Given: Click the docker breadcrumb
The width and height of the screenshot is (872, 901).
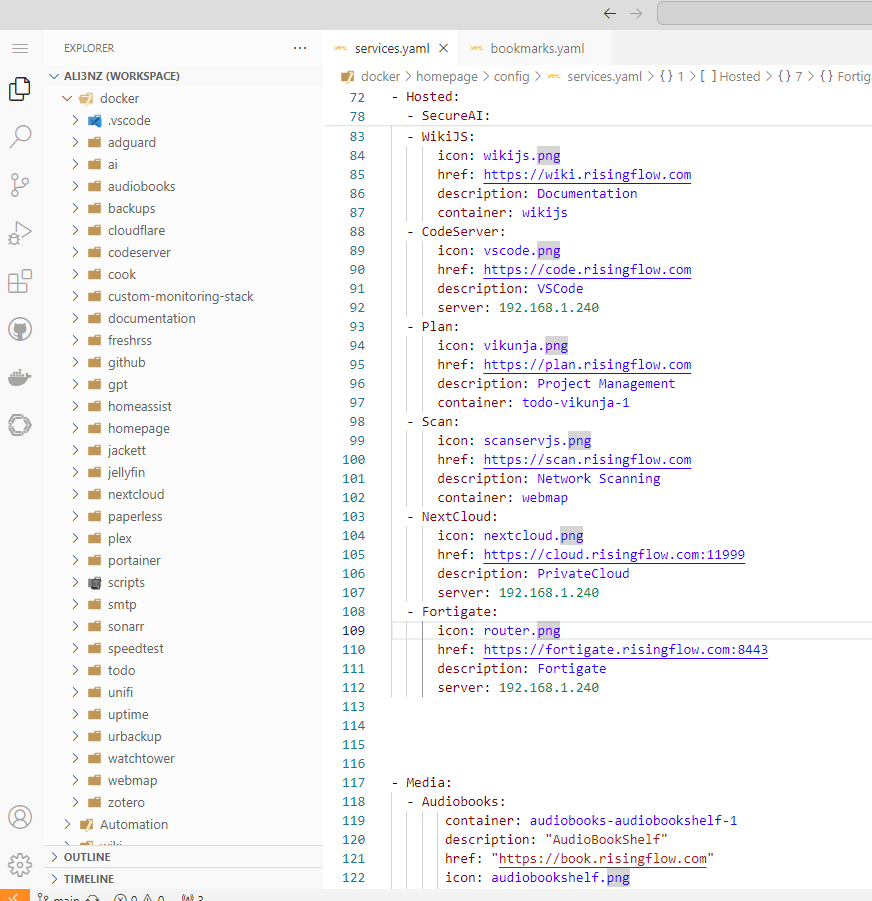Looking at the screenshot, I should point(380,76).
